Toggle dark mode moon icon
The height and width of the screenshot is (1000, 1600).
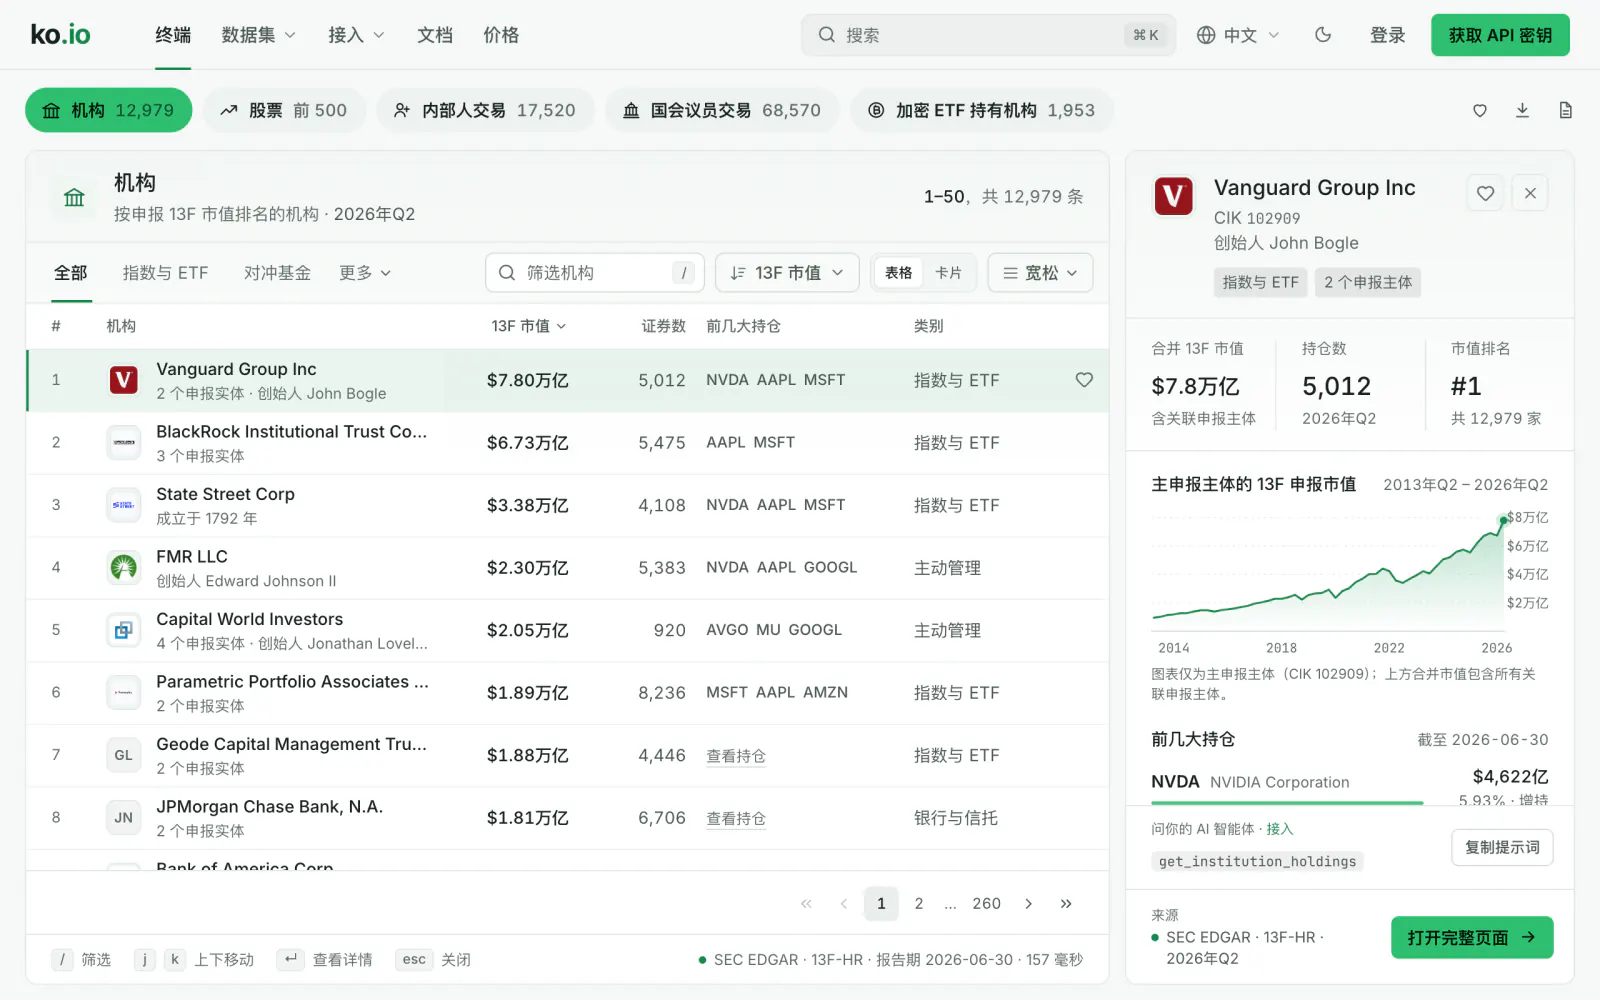click(x=1323, y=35)
